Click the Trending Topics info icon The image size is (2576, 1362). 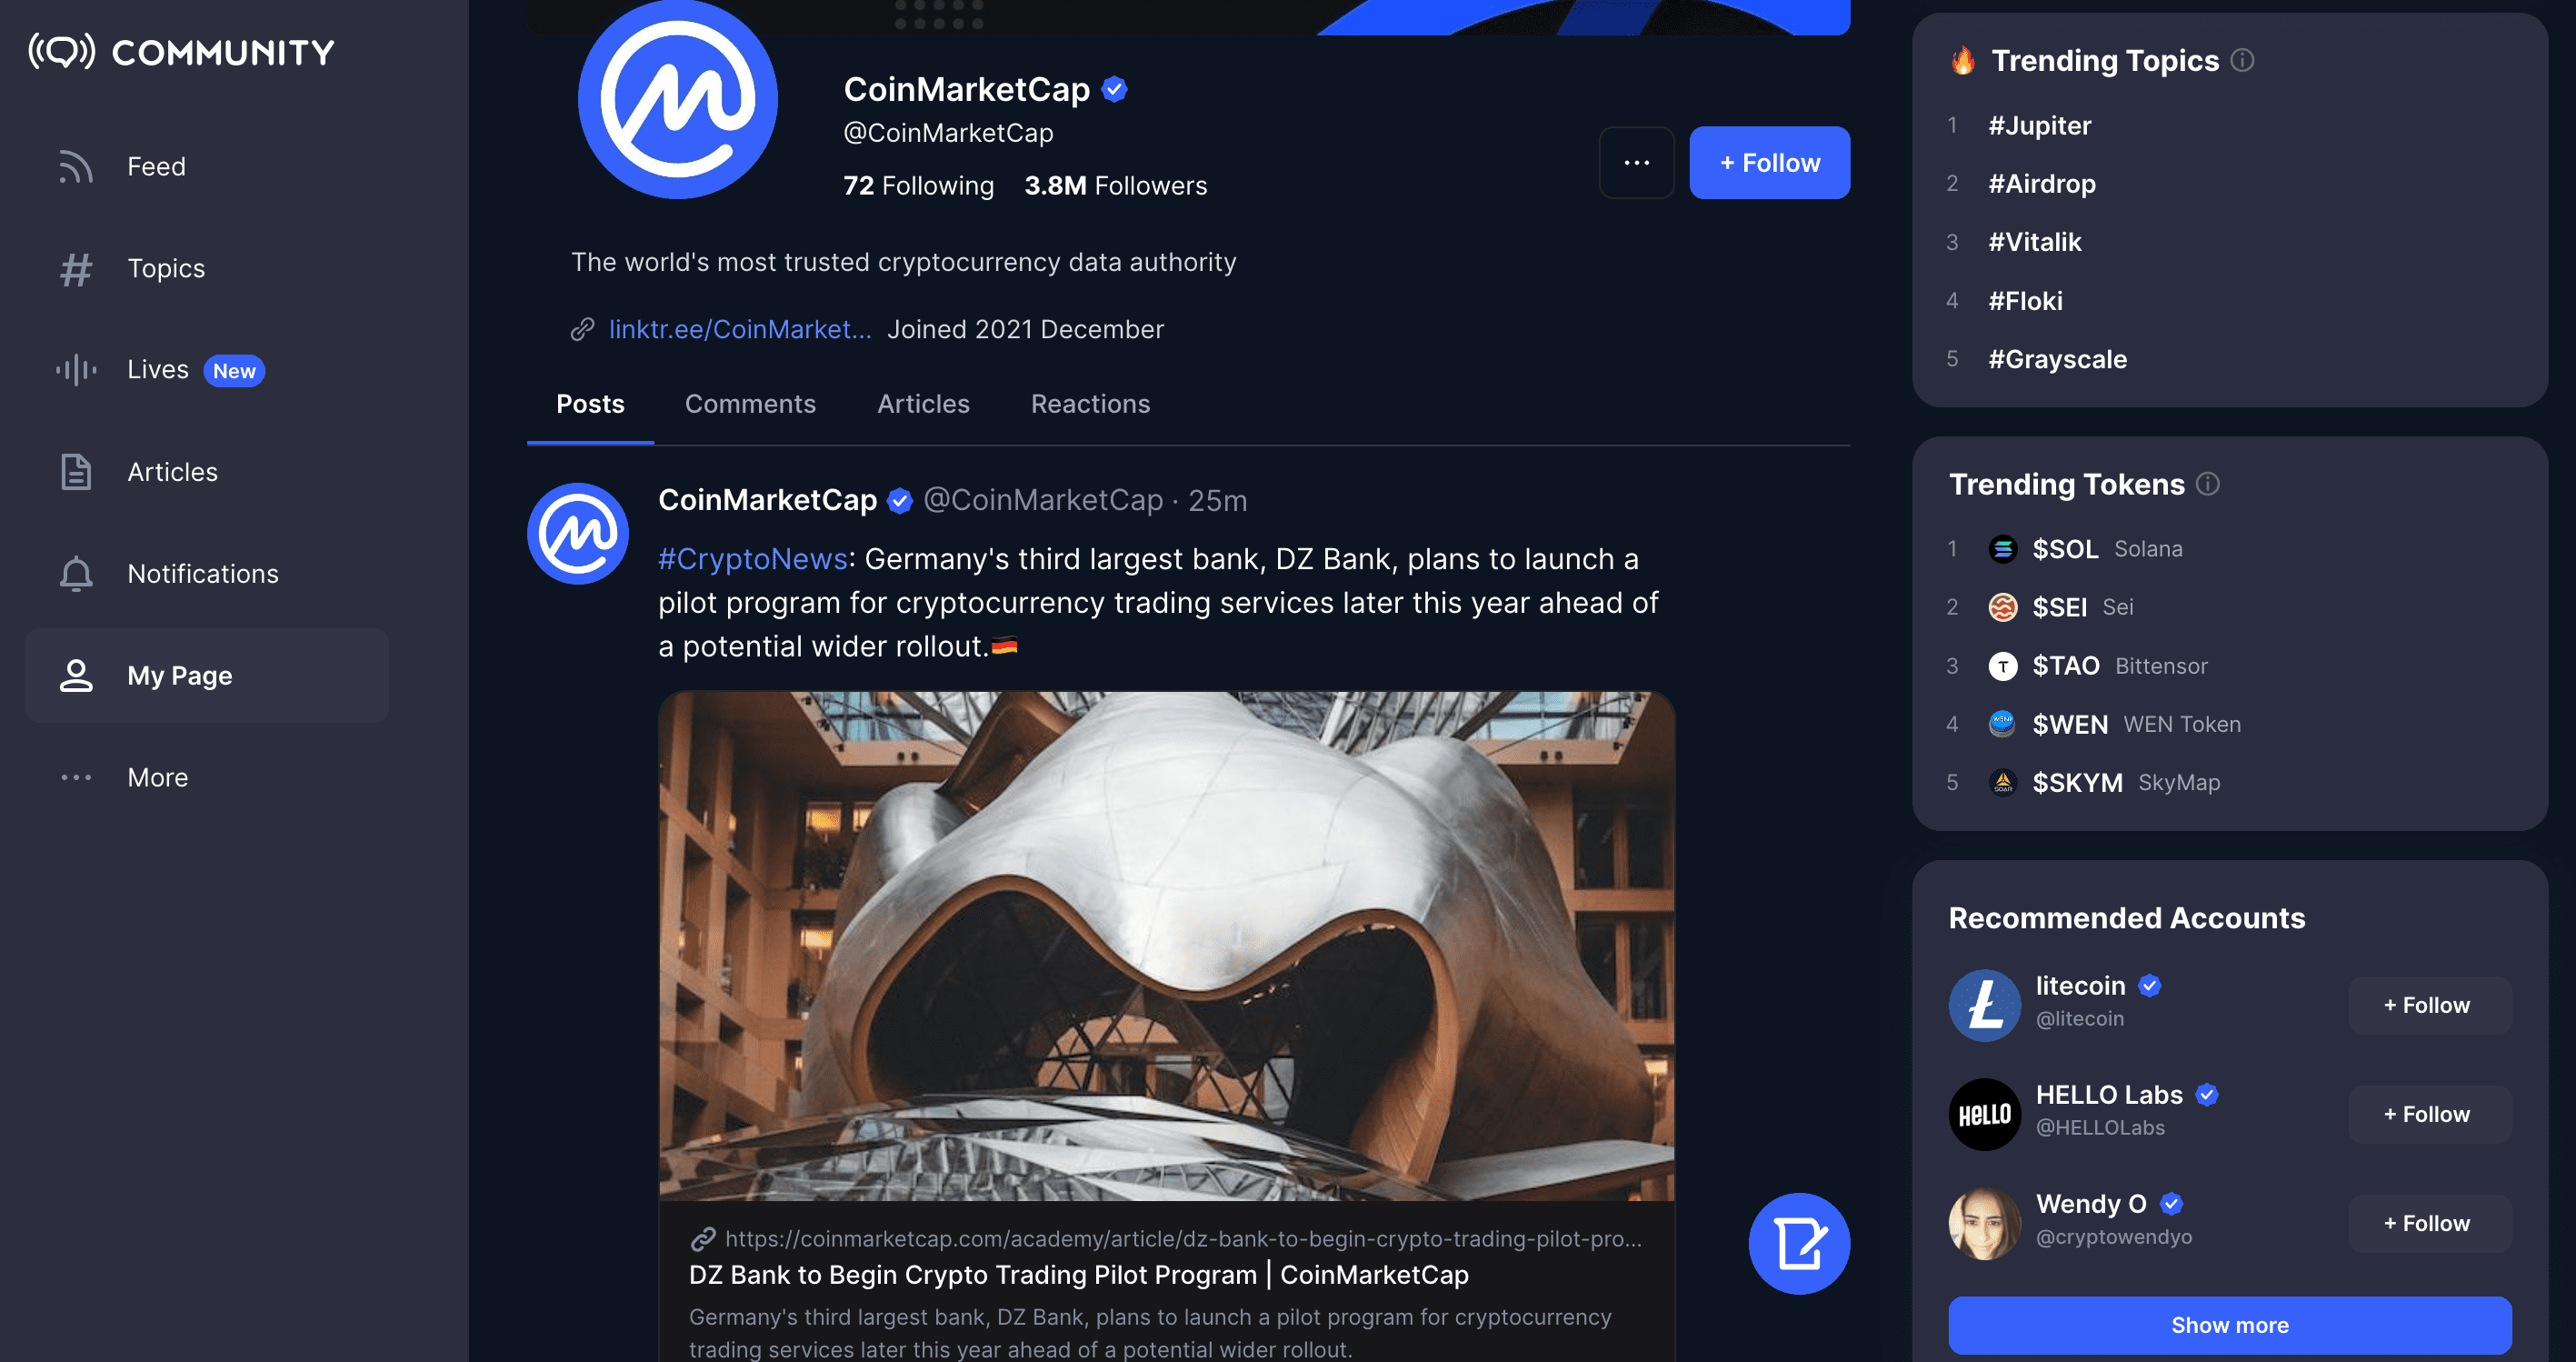2243,61
